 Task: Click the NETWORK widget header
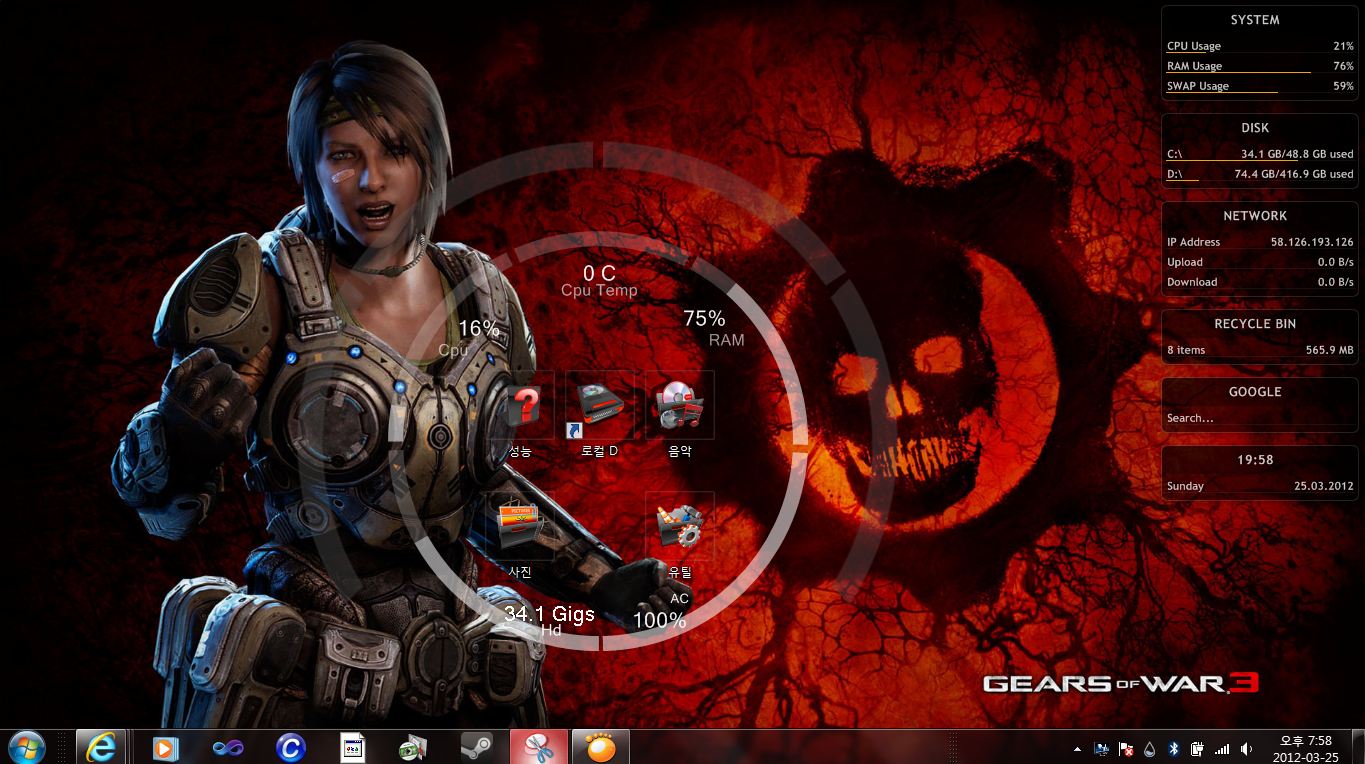coord(1255,216)
